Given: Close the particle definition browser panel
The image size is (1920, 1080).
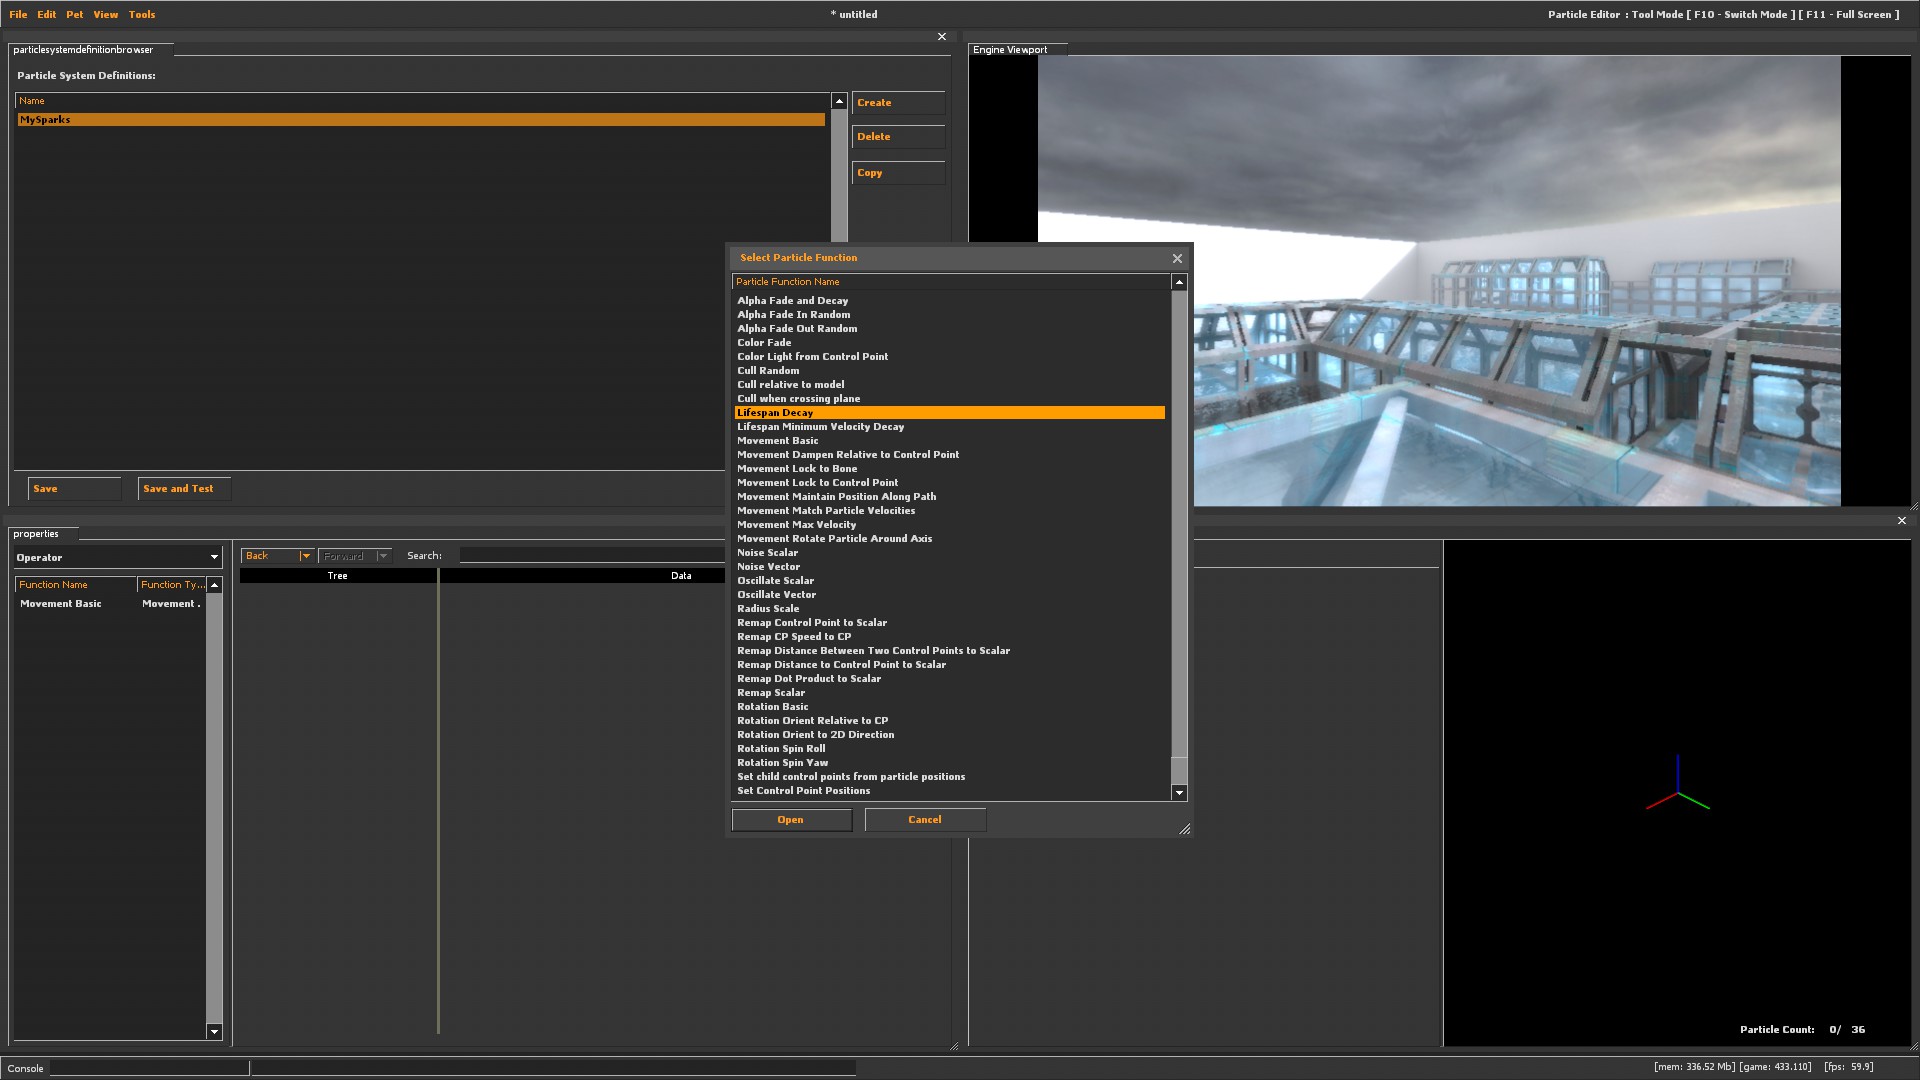Looking at the screenshot, I should (941, 37).
